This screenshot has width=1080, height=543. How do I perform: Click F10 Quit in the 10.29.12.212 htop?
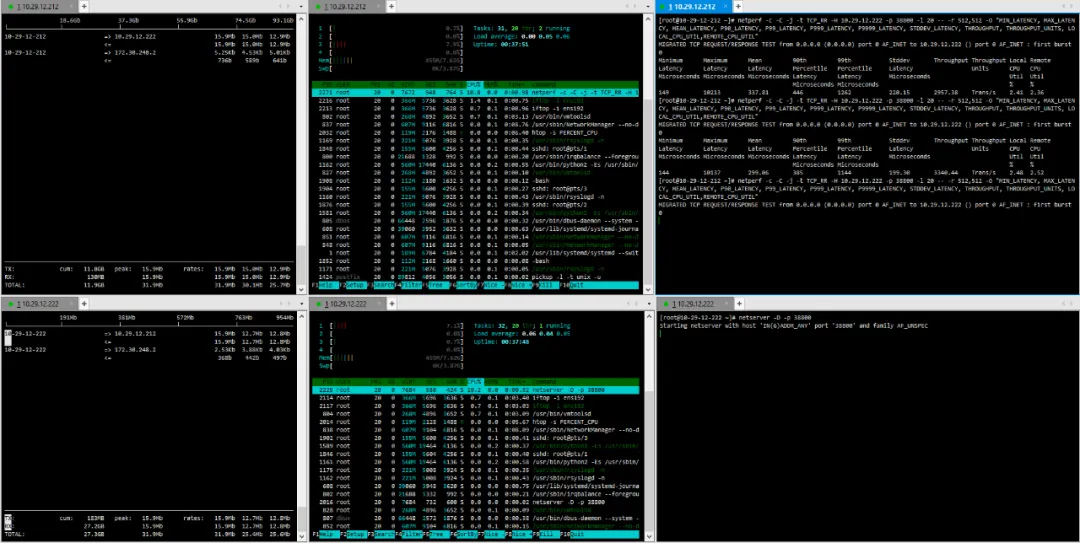[599, 285]
